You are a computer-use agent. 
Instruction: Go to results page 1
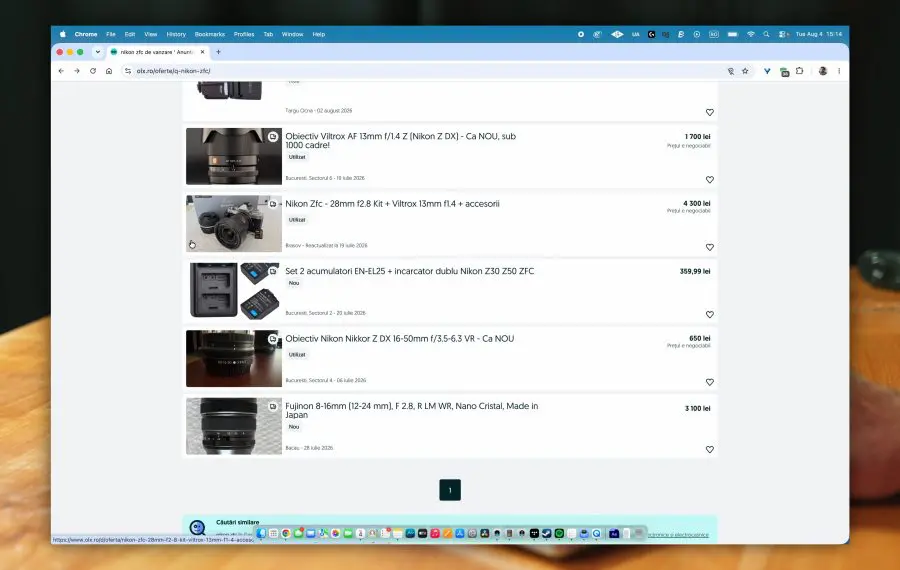tap(450, 490)
